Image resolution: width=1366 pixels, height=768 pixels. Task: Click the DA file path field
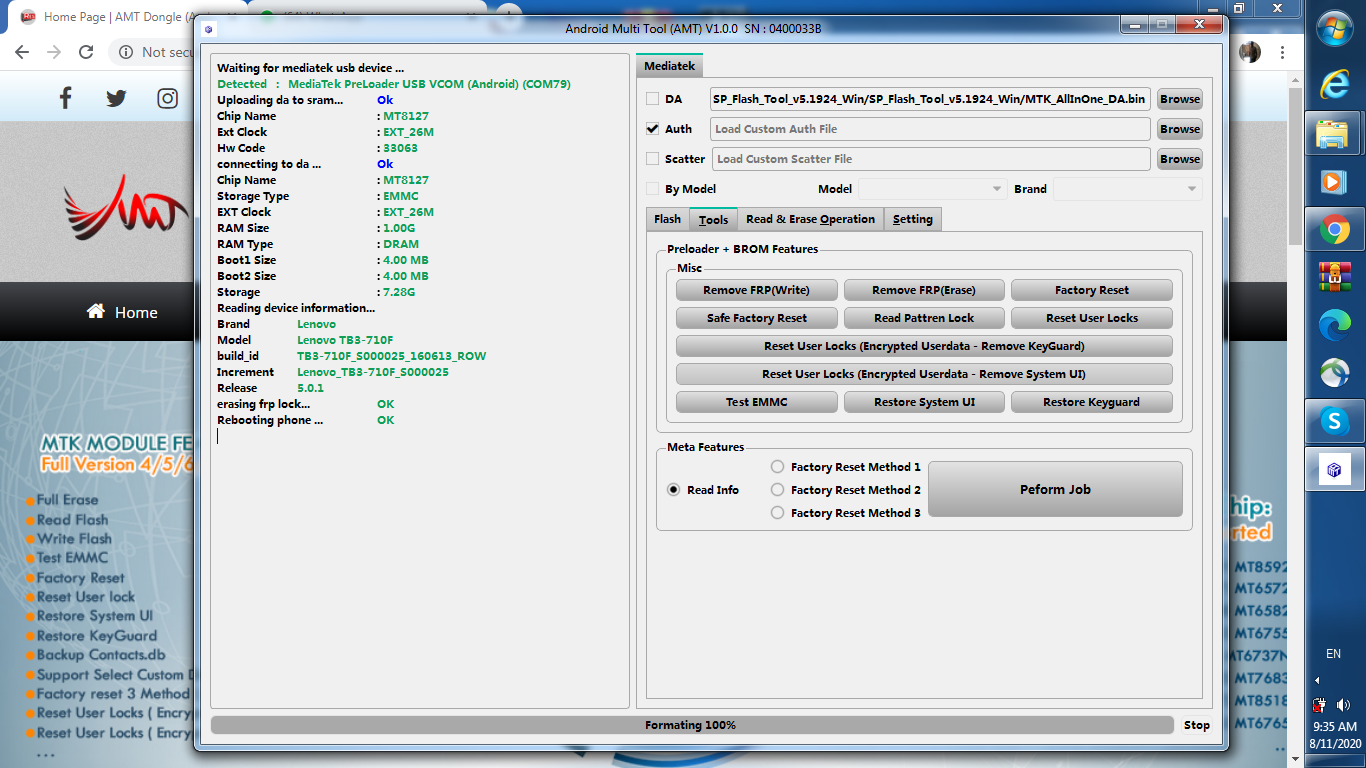pyautogui.click(x=930, y=99)
